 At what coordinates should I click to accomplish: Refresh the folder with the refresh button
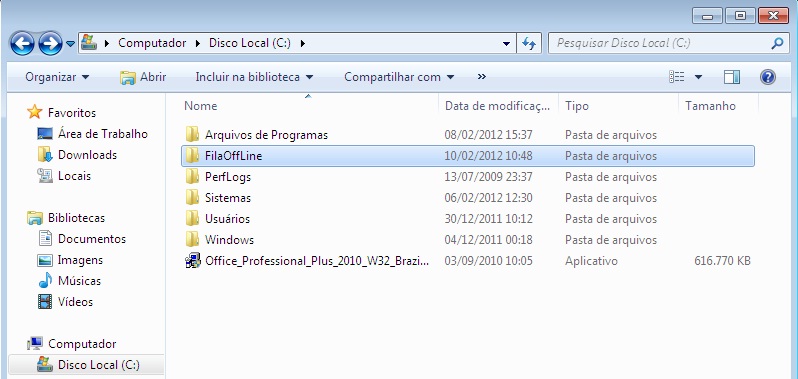[529, 44]
